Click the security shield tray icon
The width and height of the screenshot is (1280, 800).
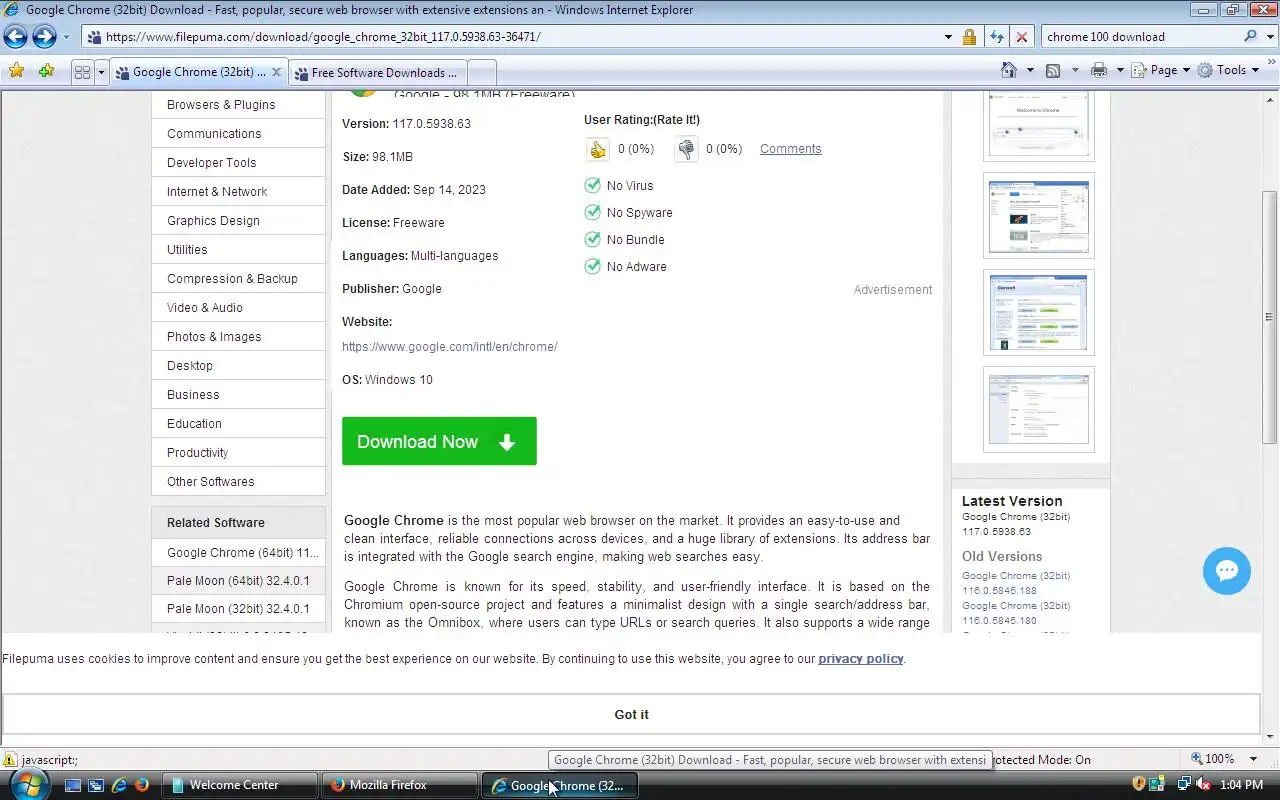[1138, 784]
